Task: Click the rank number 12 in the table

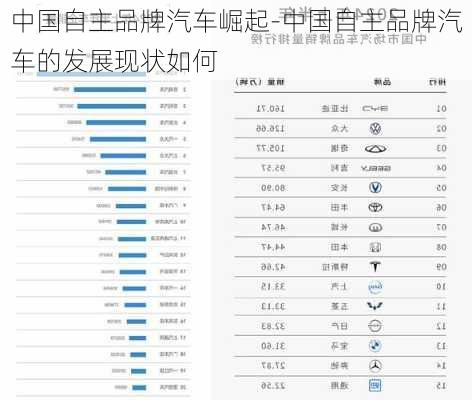Action: tap(441, 326)
